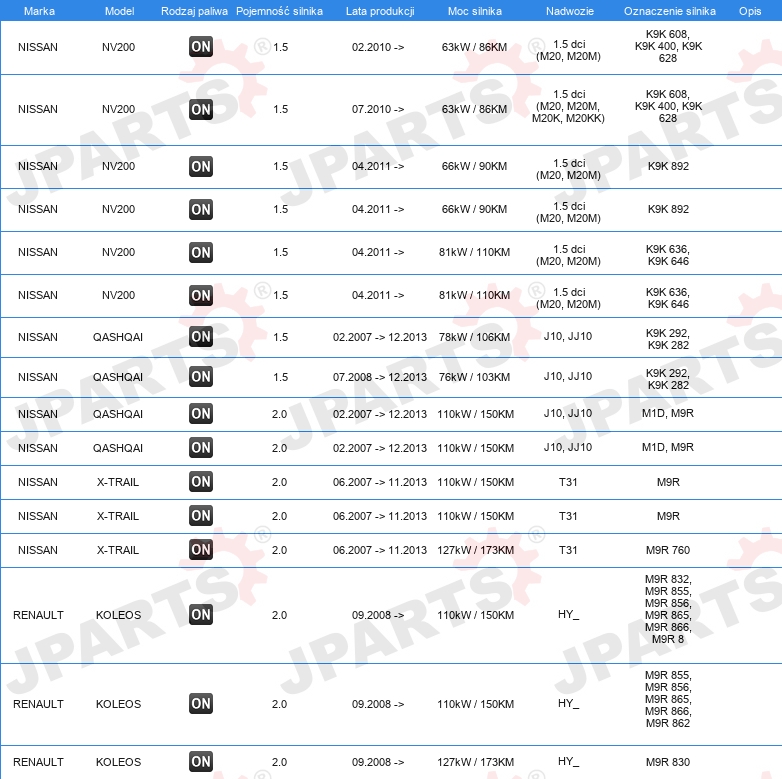Viewport: 782px width, 779px height.
Task: Click the Moc silnika column header
Action: point(475,11)
